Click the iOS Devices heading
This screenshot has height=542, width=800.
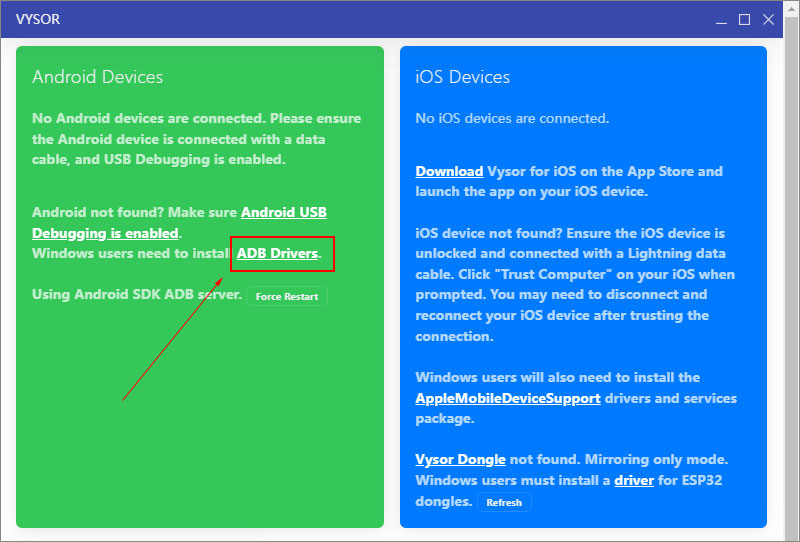462,77
